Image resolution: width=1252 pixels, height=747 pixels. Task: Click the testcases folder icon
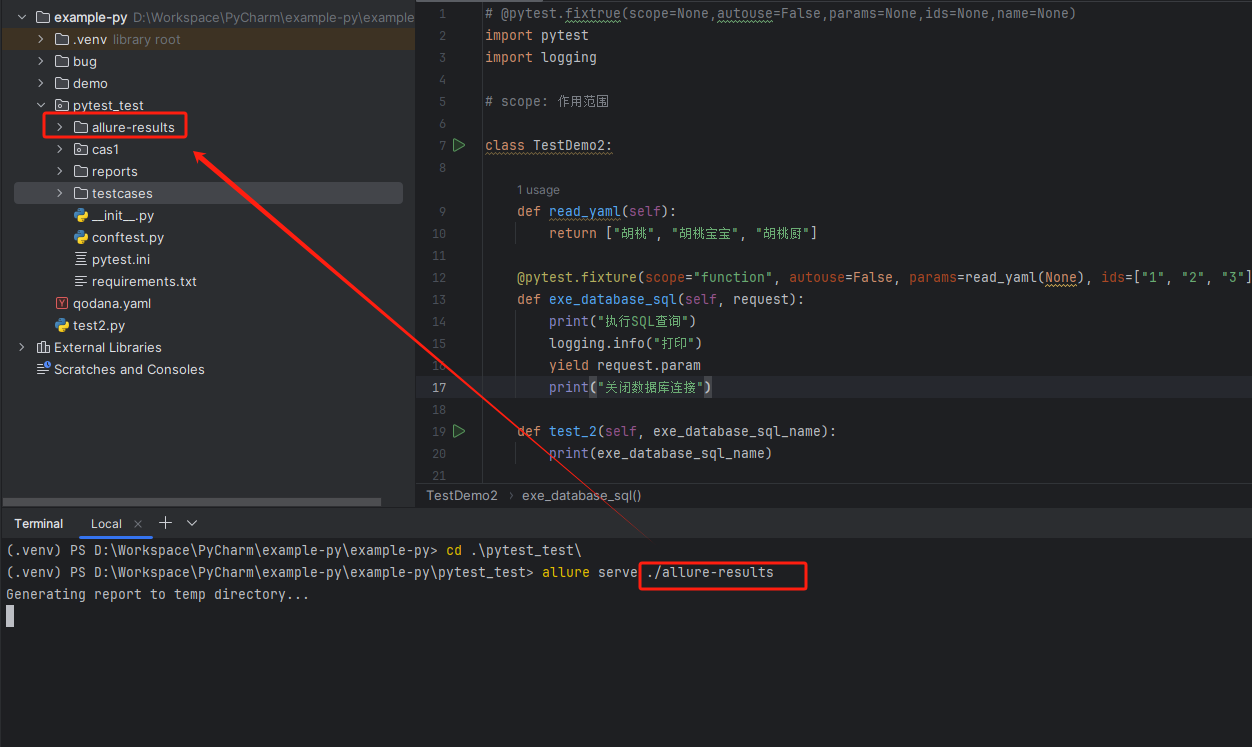click(x=81, y=193)
